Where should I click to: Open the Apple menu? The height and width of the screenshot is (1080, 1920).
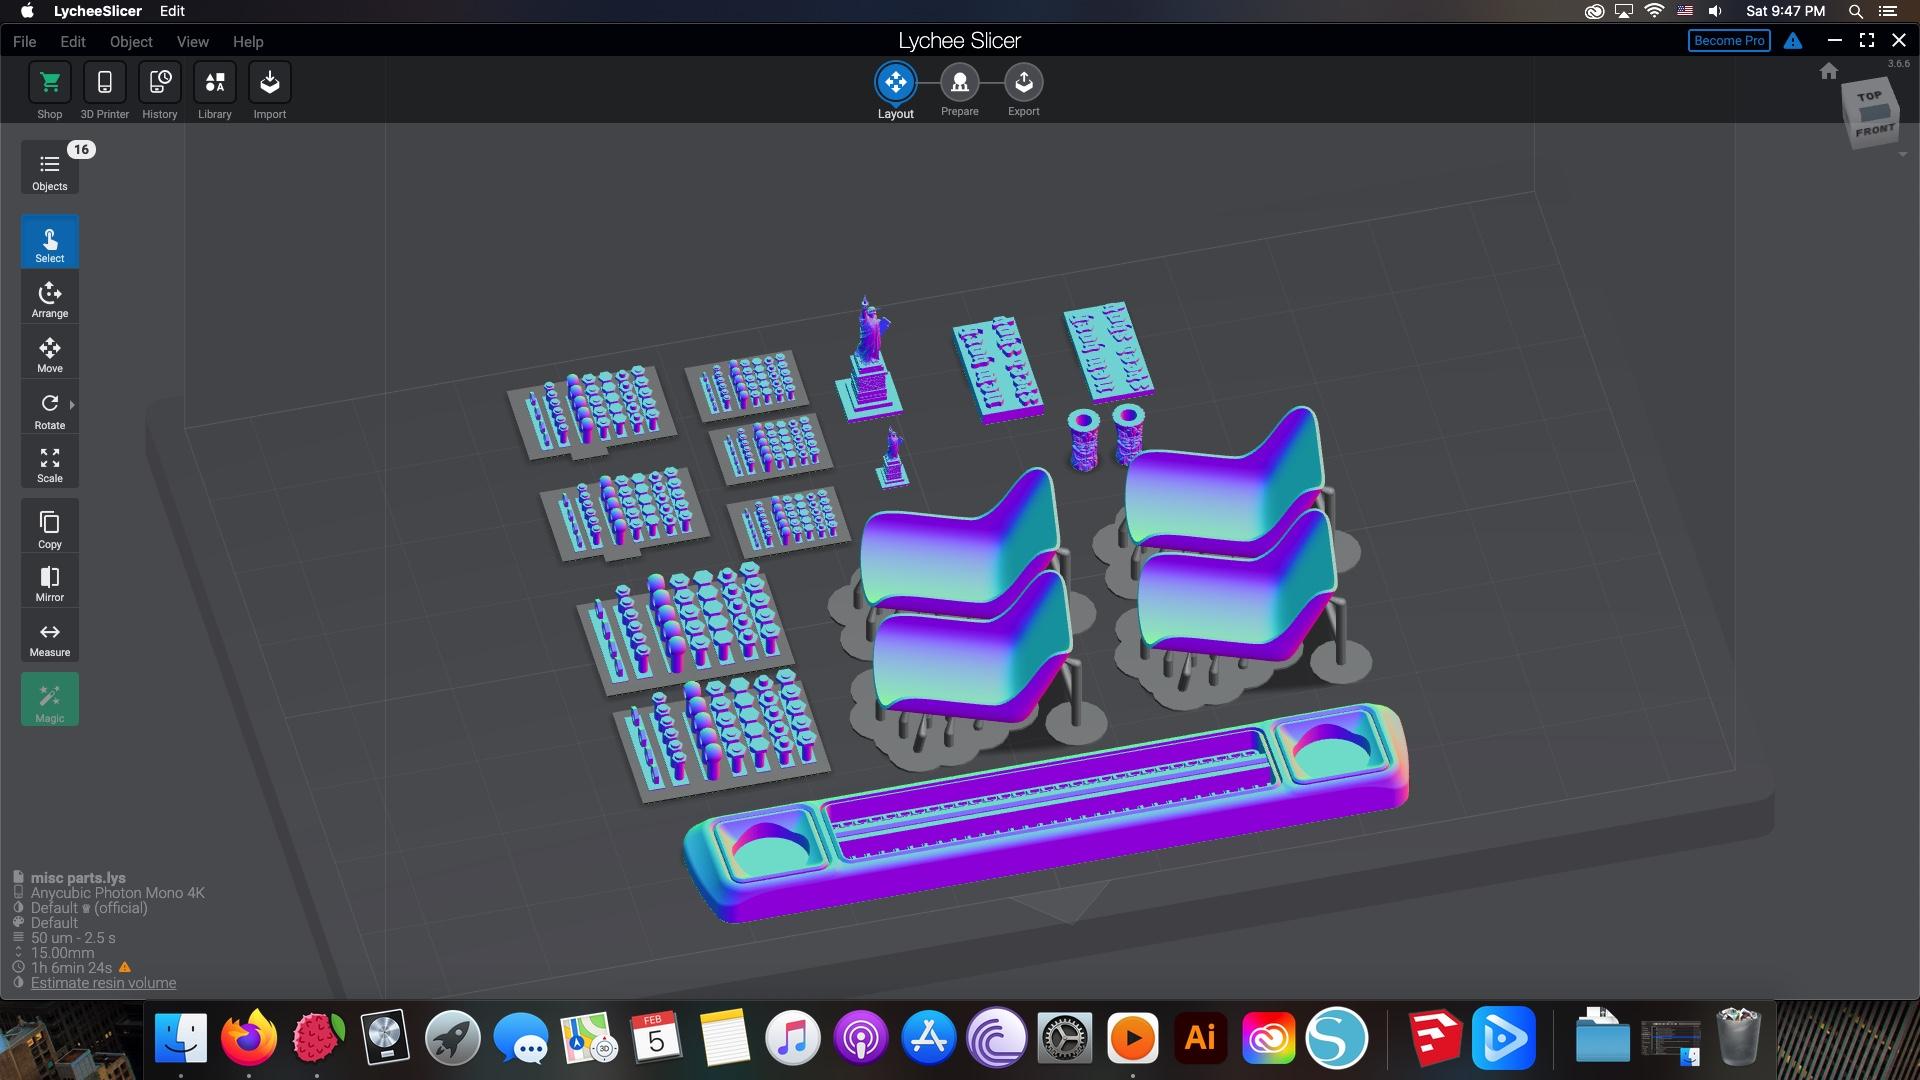click(x=27, y=11)
